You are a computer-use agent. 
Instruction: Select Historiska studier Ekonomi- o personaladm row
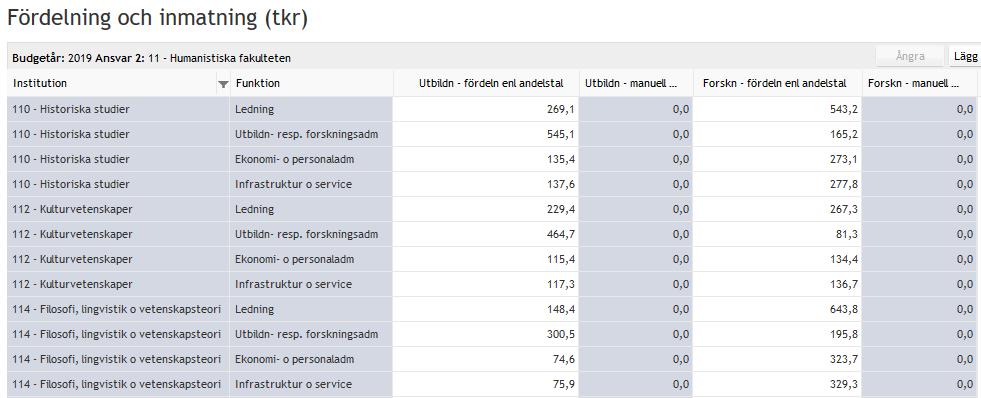pyautogui.click(x=492, y=160)
